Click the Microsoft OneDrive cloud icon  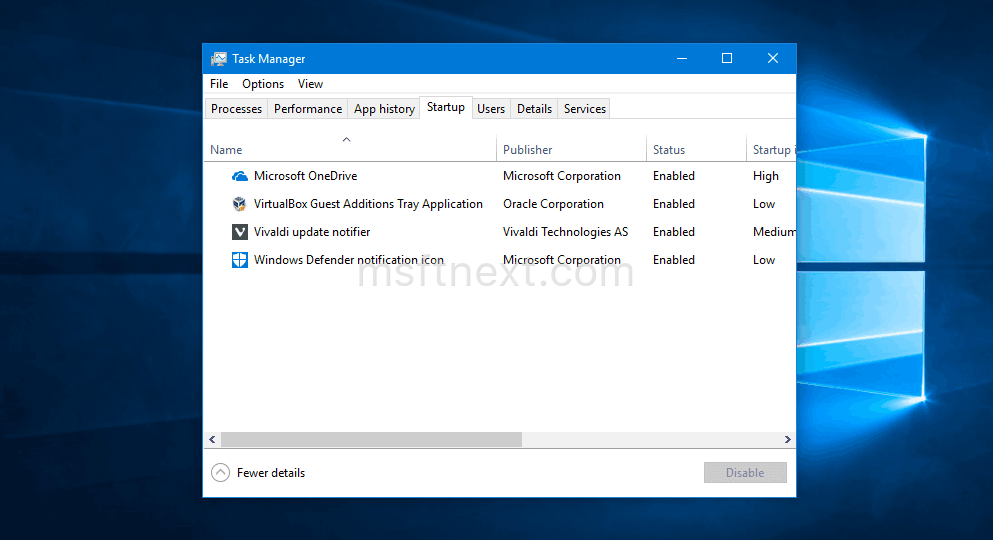(239, 176)
